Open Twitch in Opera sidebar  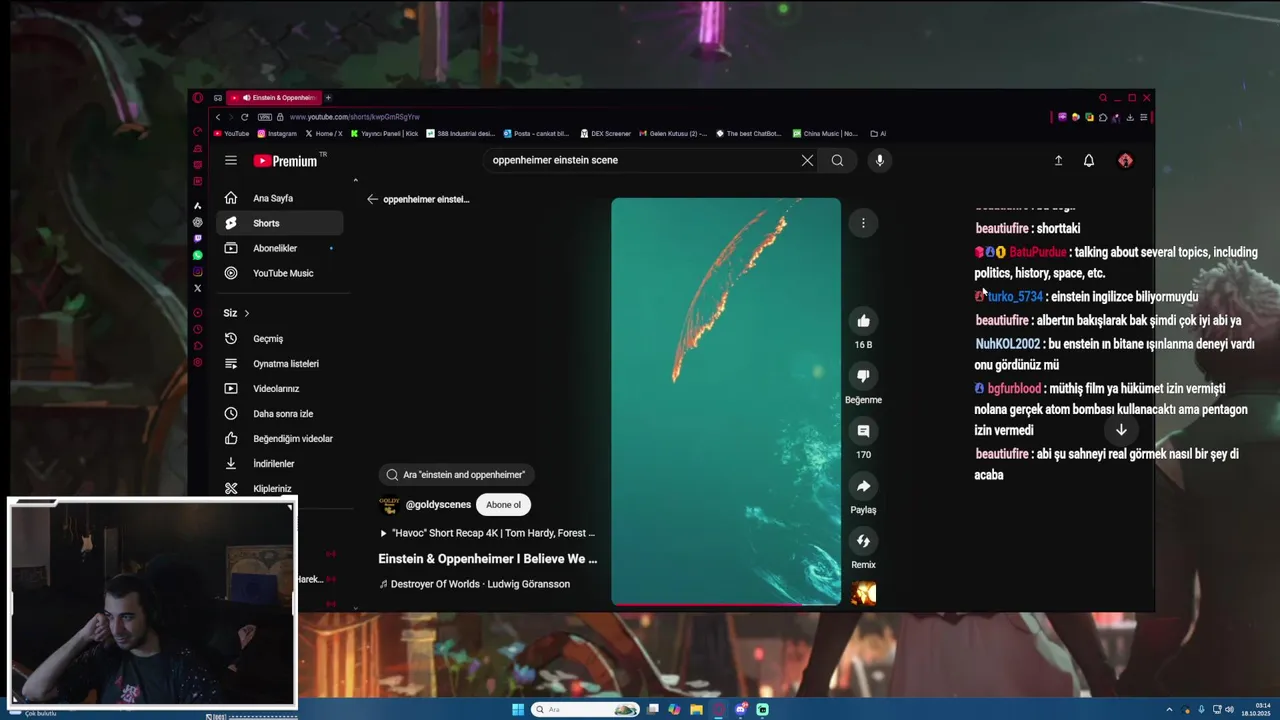tap(197, 239)
